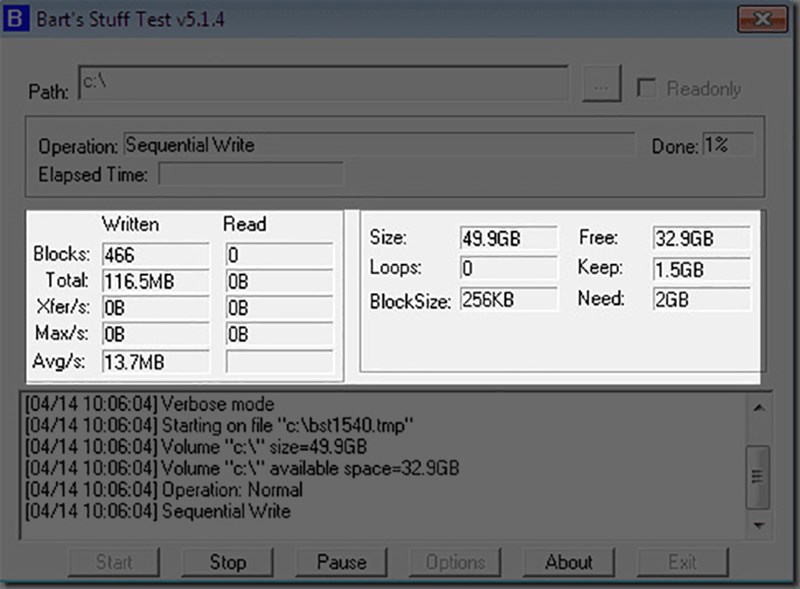Click the last log line "Sequential Write"
The width and height of the screenshot is (800, 589).
click(158, 511)
